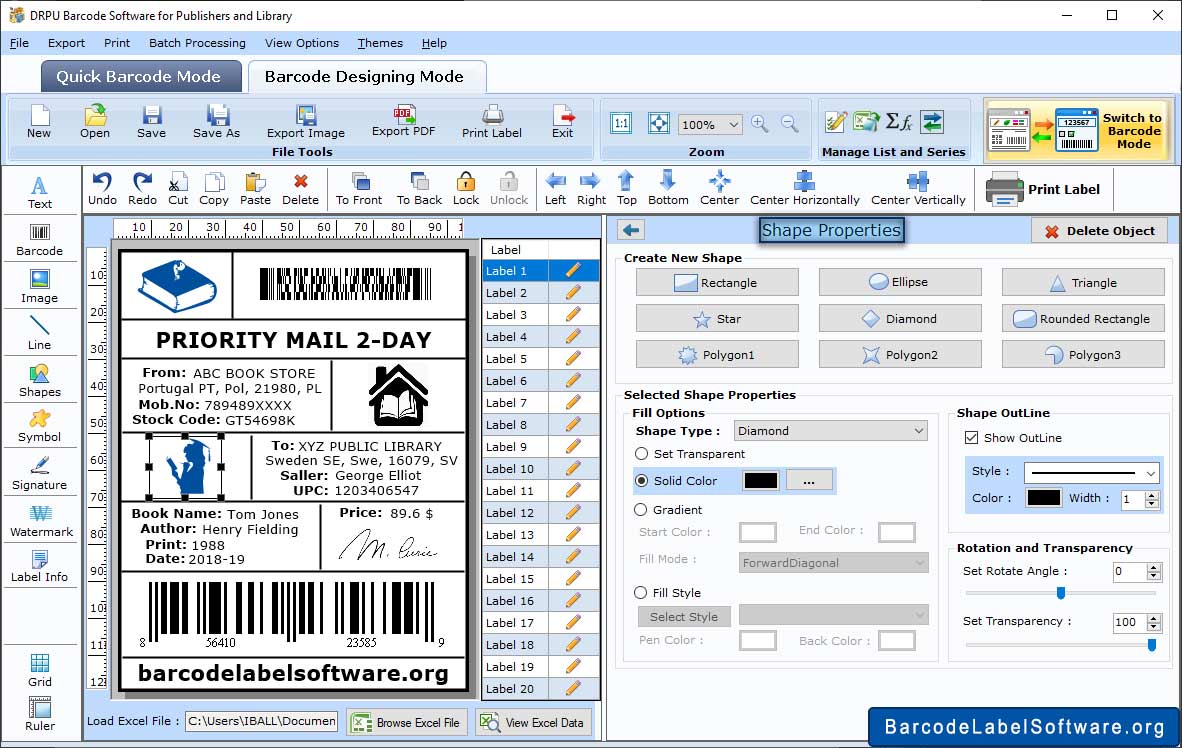Screen dimensions: 1182x748
Task: Open the Batch Processing menu
Action: tap(198, 43)
